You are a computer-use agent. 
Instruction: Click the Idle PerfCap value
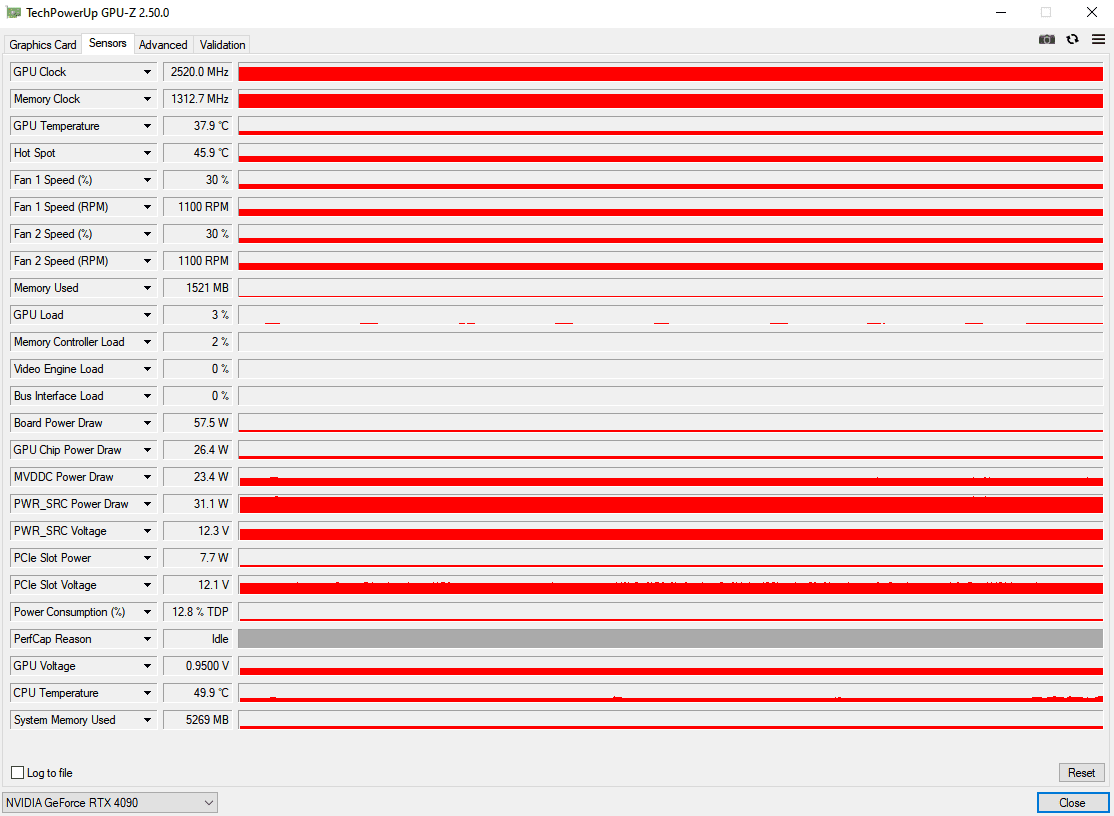[198, 638]
